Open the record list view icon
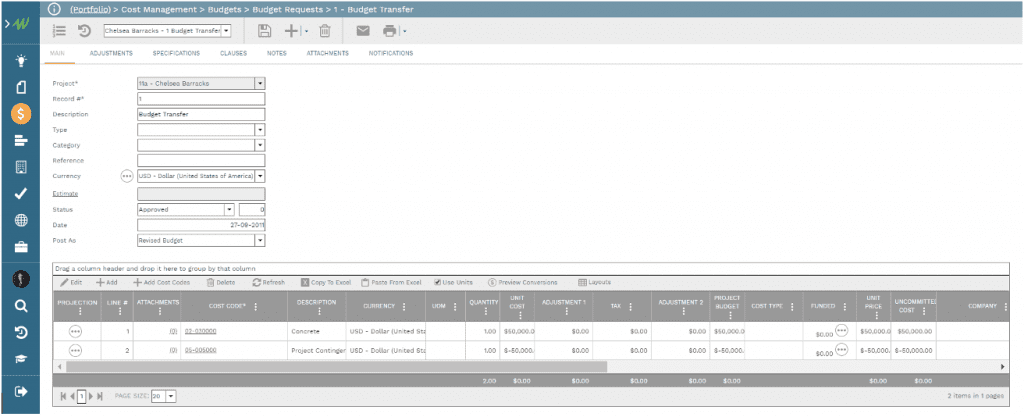1024x417 pixels. 59,31
